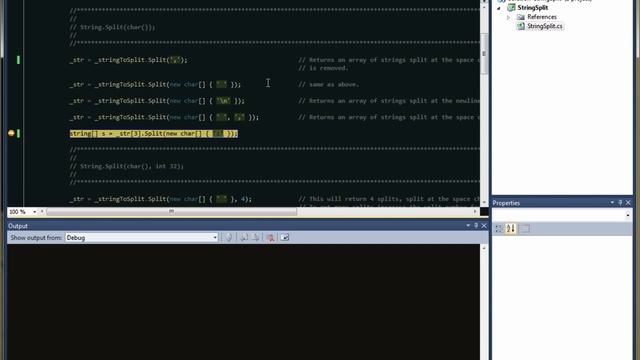Viewport: 640px width, 360px height.
Task: Open Properties panel window position menu
Action: tap(612, 203)
